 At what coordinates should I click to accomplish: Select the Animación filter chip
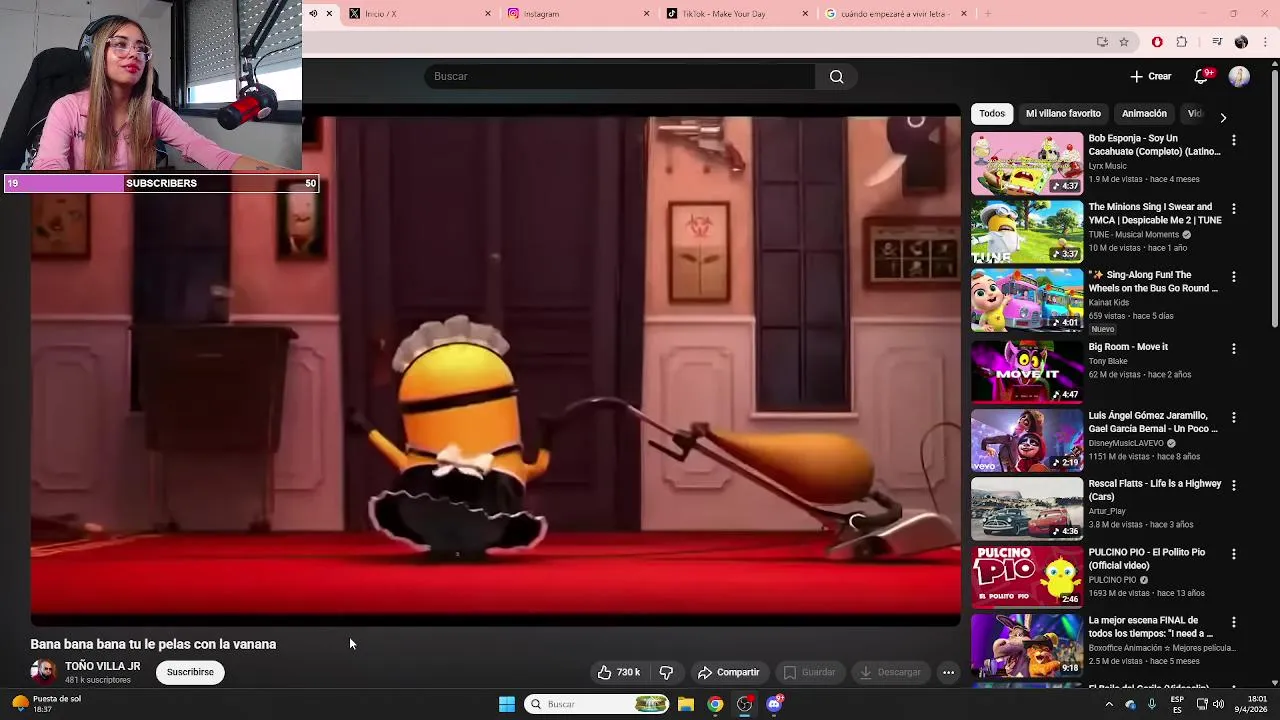tap(1144, 113)
